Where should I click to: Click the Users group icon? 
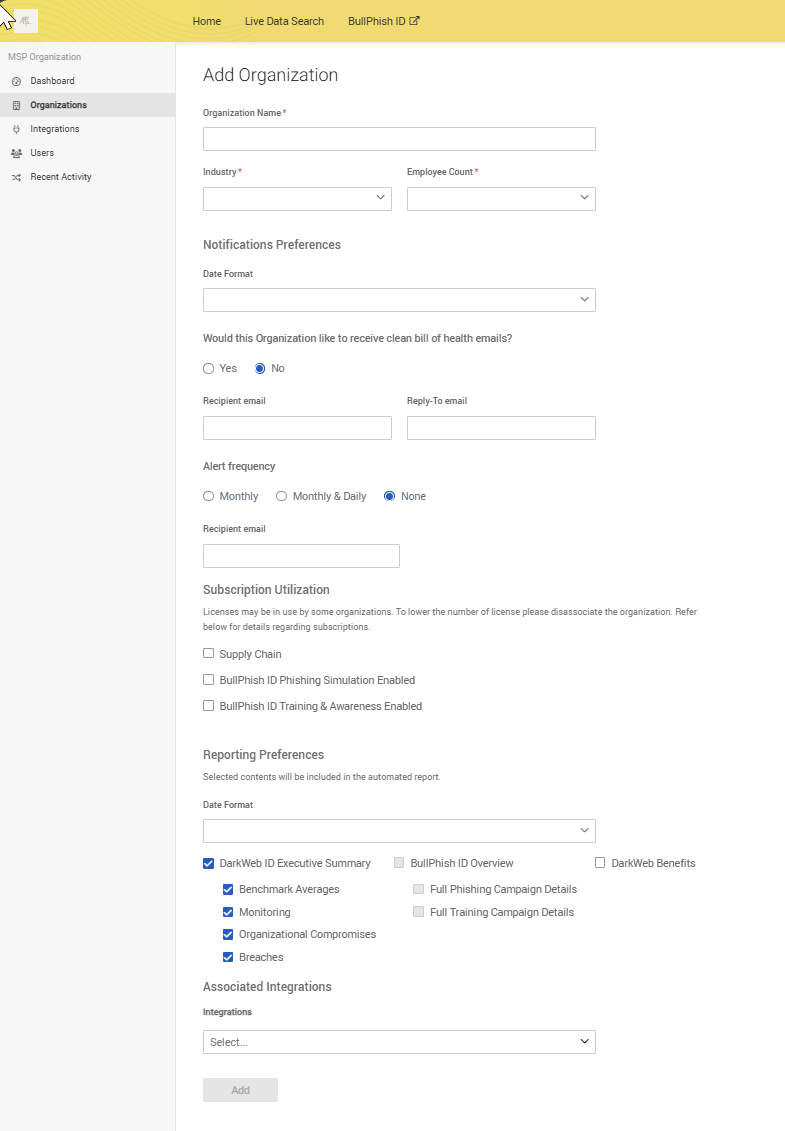tap(16, 153)
